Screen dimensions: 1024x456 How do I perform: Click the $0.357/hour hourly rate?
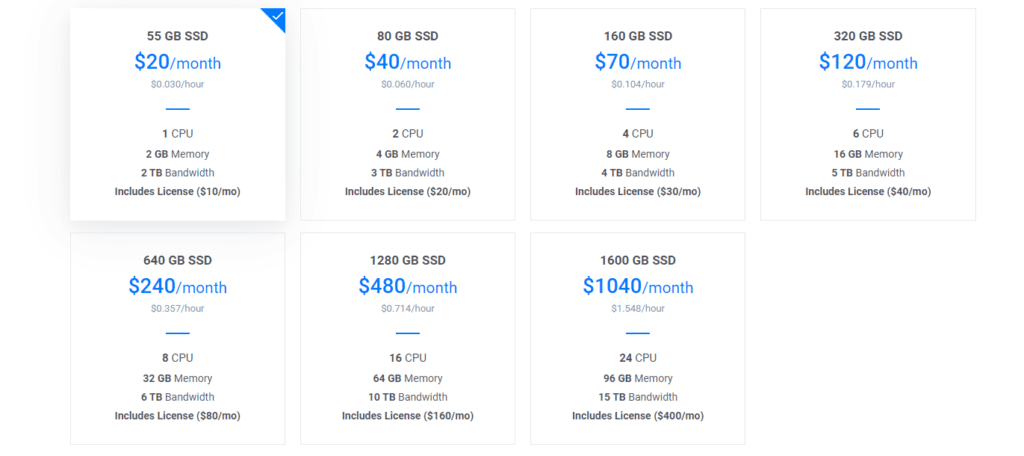(178, 308)
